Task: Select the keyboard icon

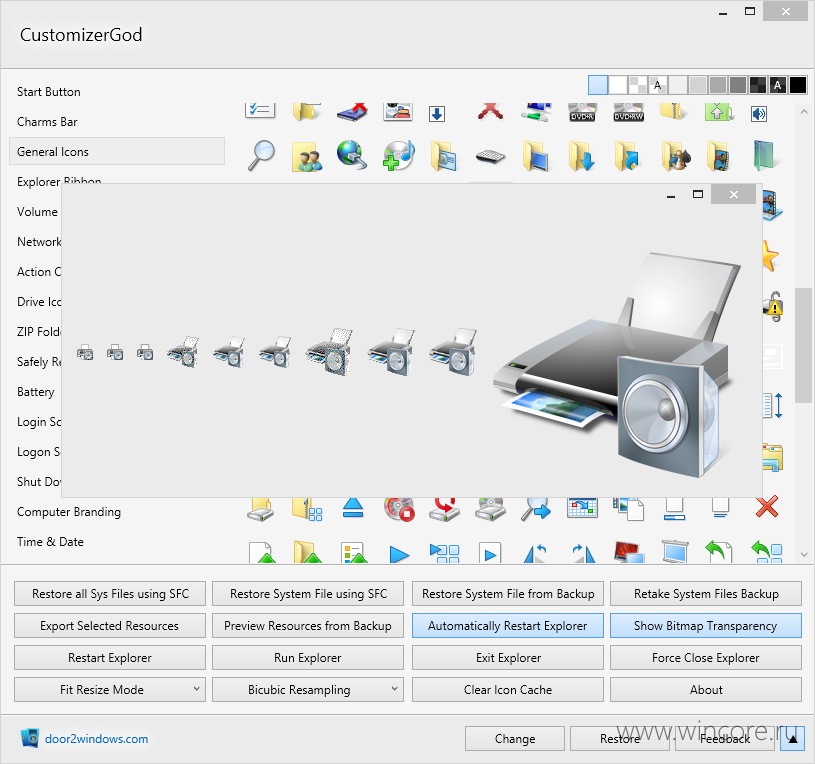Action: [x=490, y=155]
